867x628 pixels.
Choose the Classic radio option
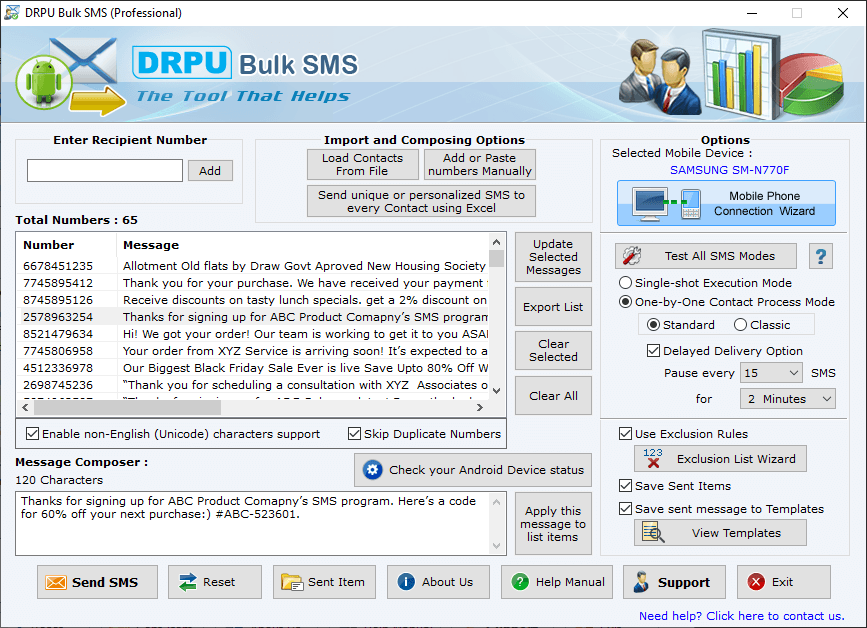[740, 325]
